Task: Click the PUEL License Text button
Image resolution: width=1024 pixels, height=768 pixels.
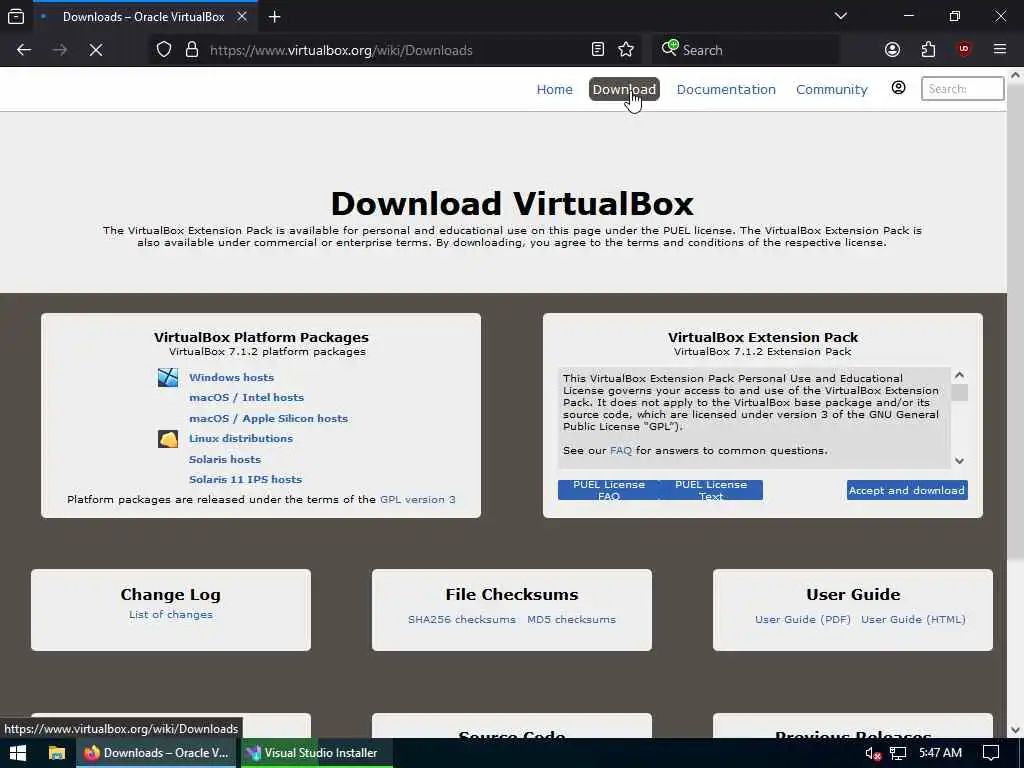Action: pos(711,490)
